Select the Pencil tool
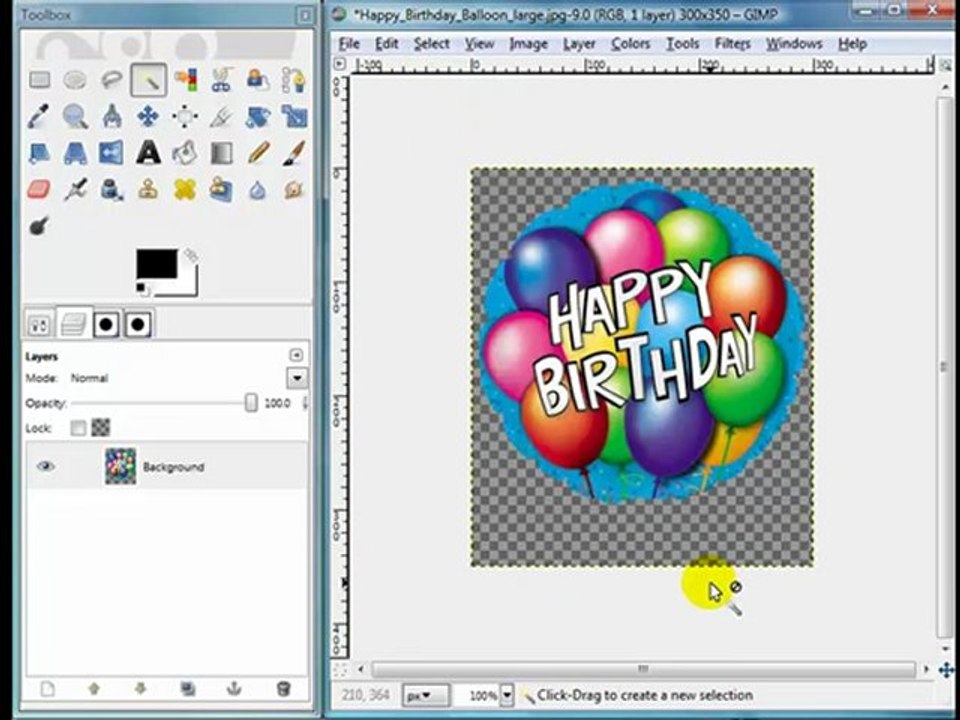Viewport: 960px width, 720px height. coord(258,152)
